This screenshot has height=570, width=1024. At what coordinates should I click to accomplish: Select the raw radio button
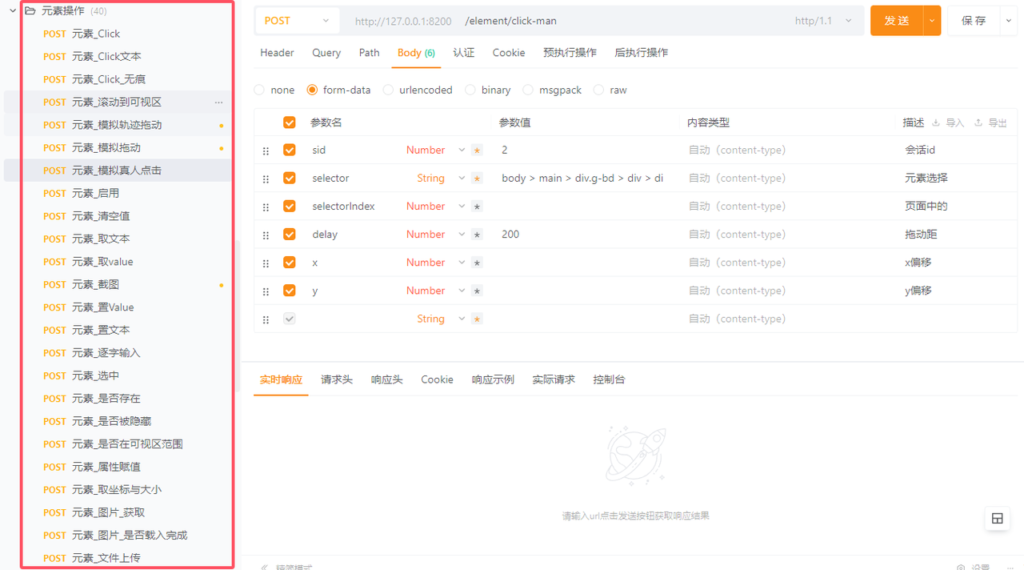point(598,90)
